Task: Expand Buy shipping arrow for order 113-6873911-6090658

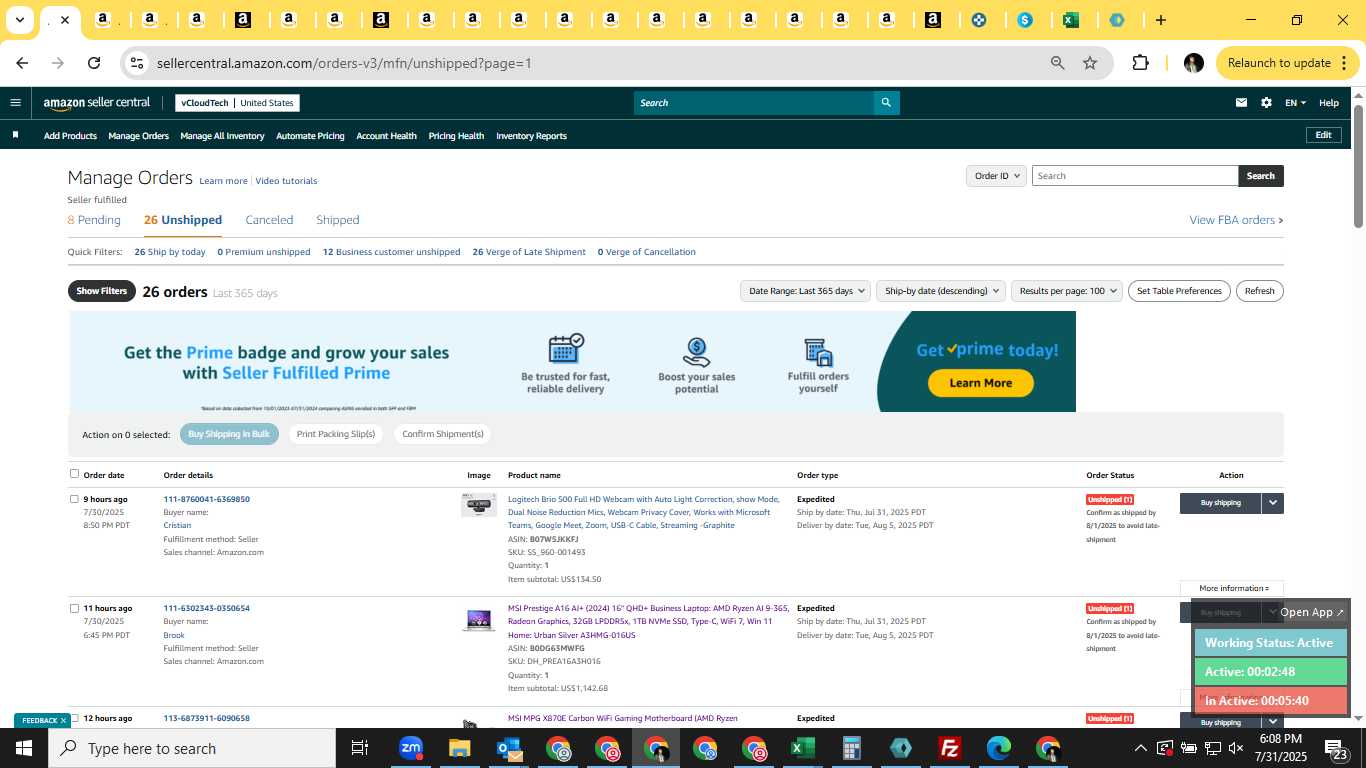Action: [1272, 721]
